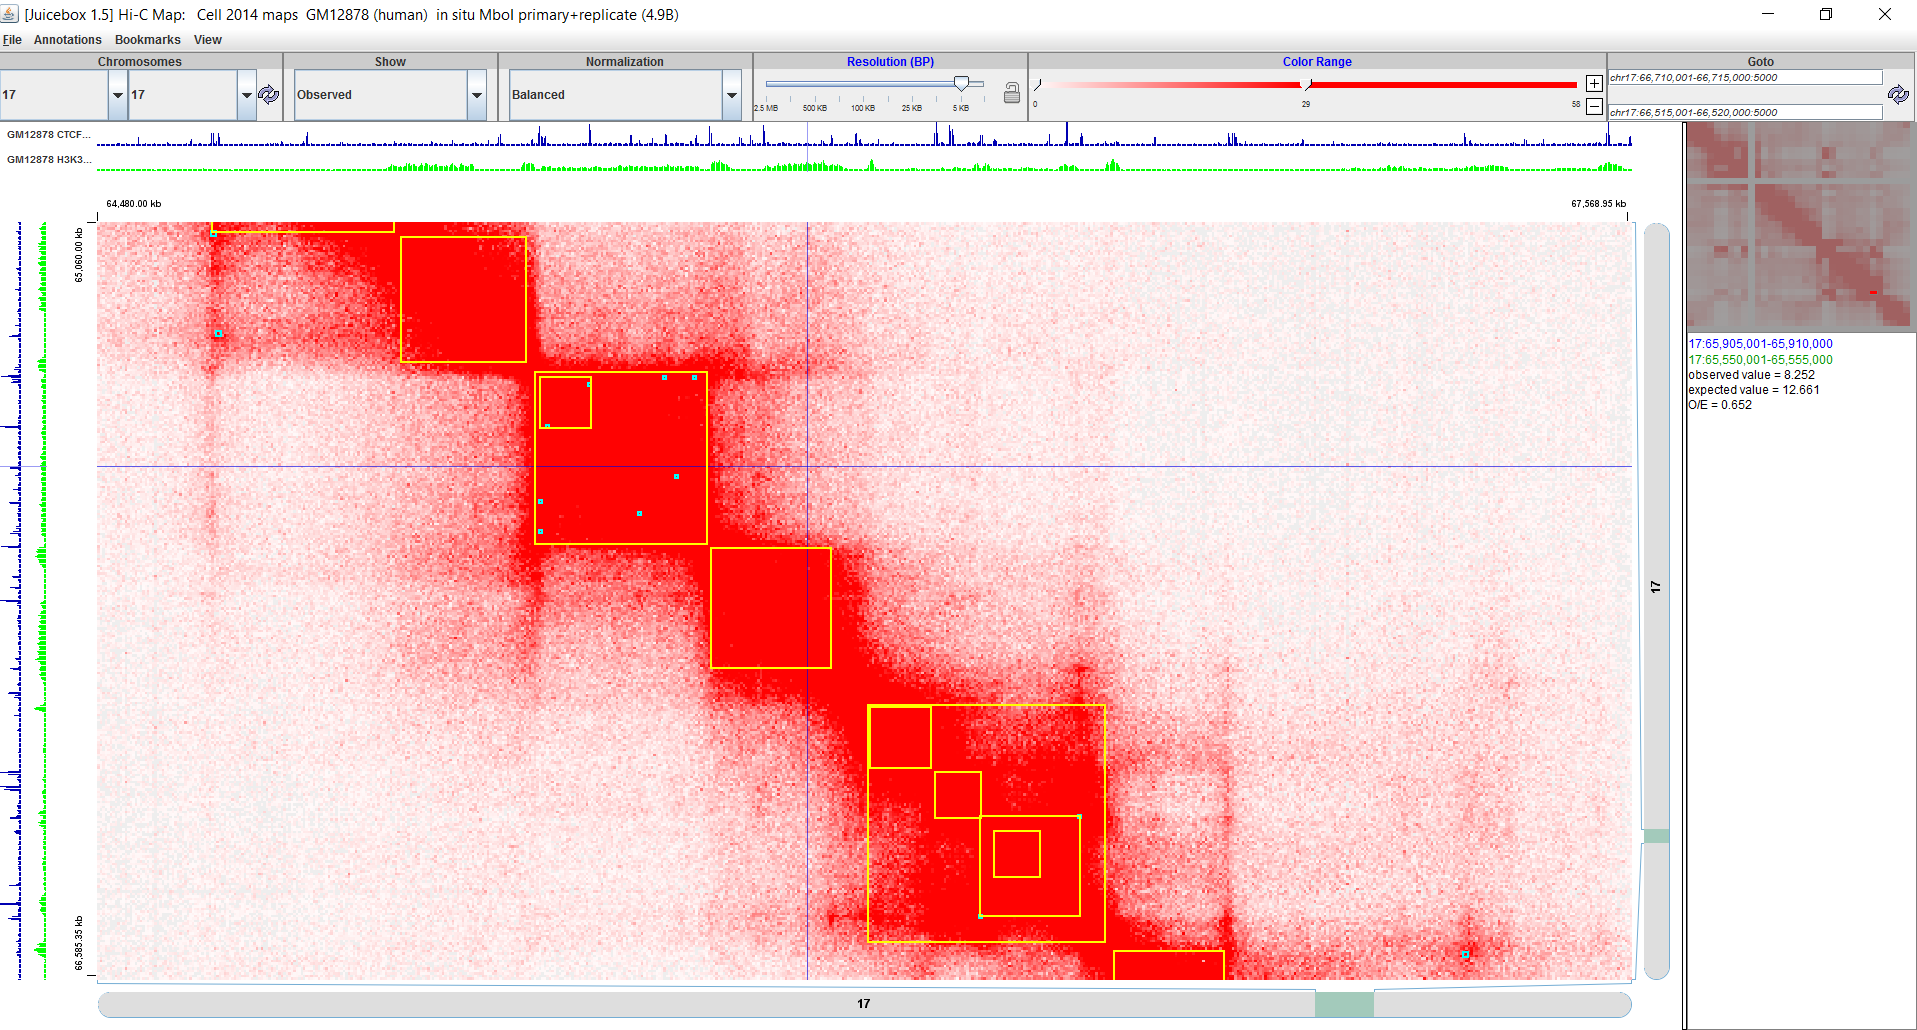This screenshot has height=1030, width=1917.
Task: Expand the Show Observed dropdown
Action: 477,95
